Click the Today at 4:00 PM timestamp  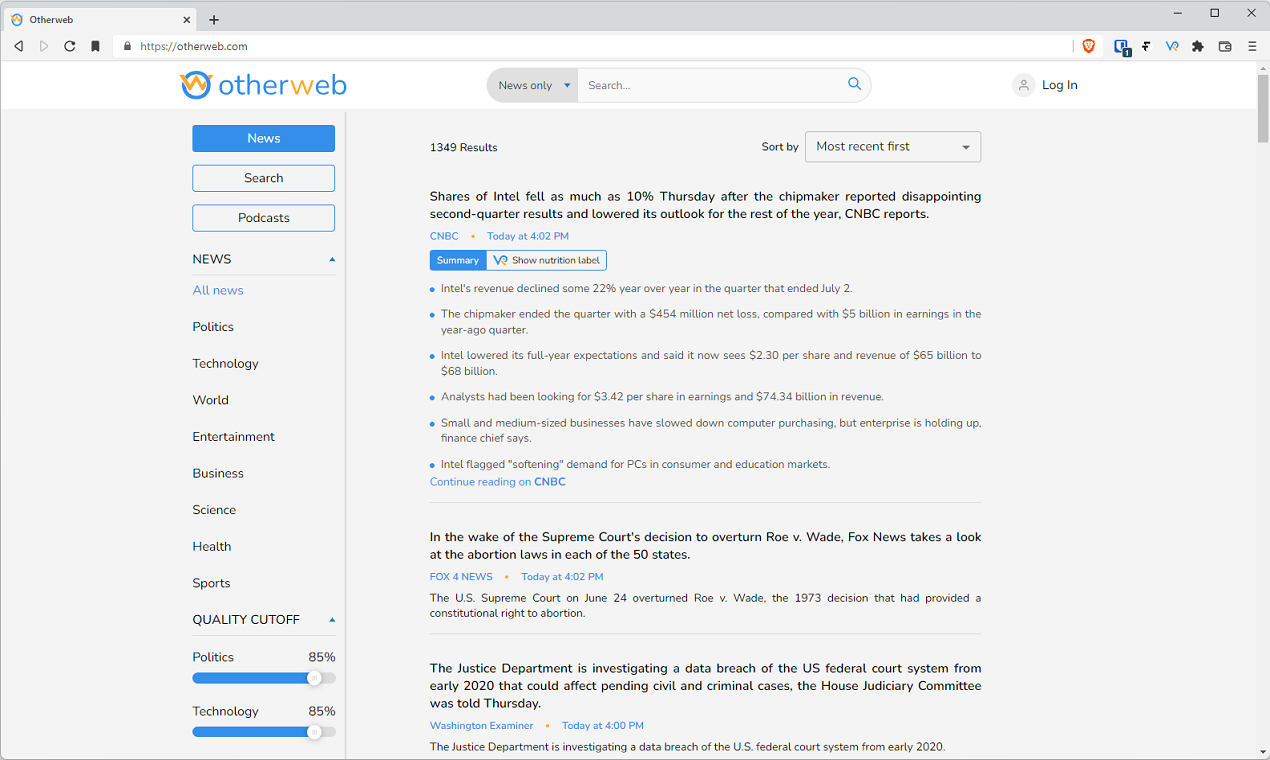(603, 726)
